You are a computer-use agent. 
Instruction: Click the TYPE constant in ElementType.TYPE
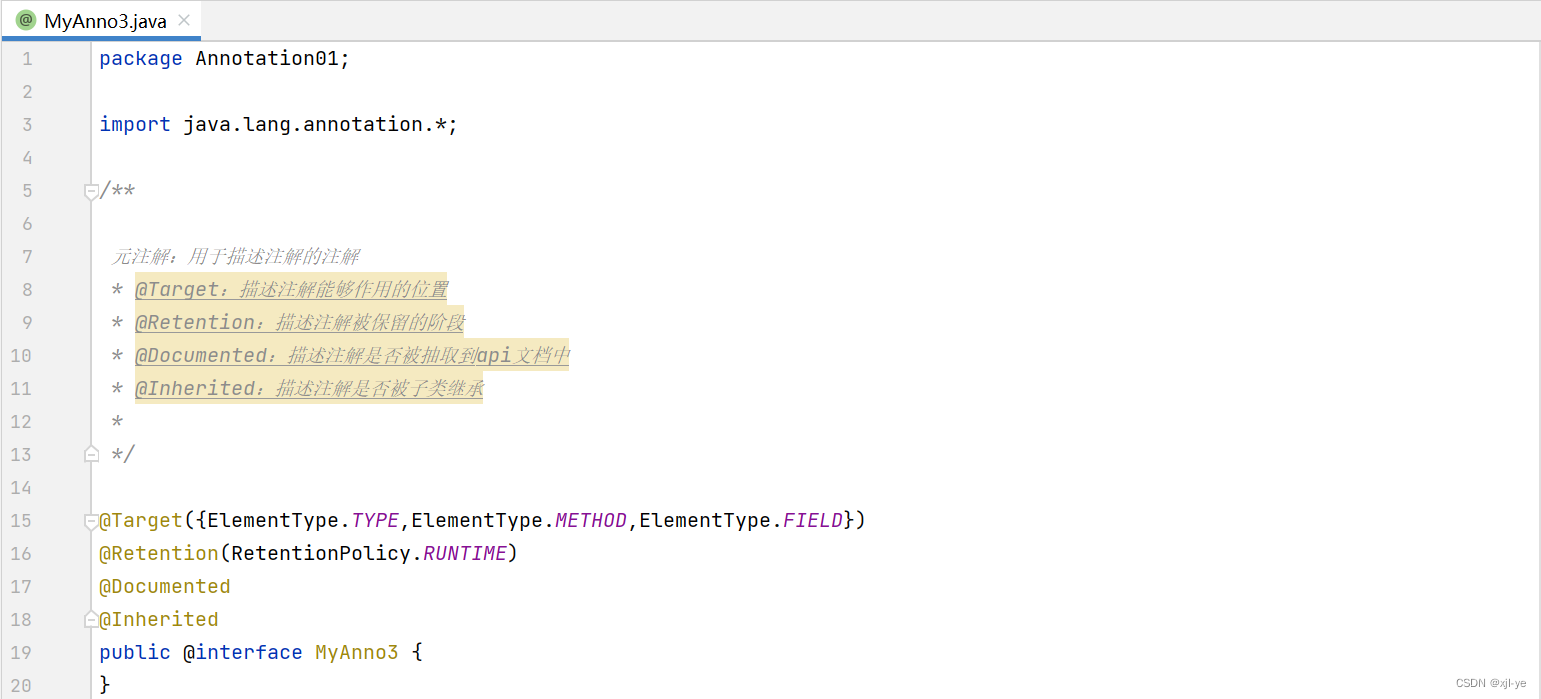tap(375, 520)
